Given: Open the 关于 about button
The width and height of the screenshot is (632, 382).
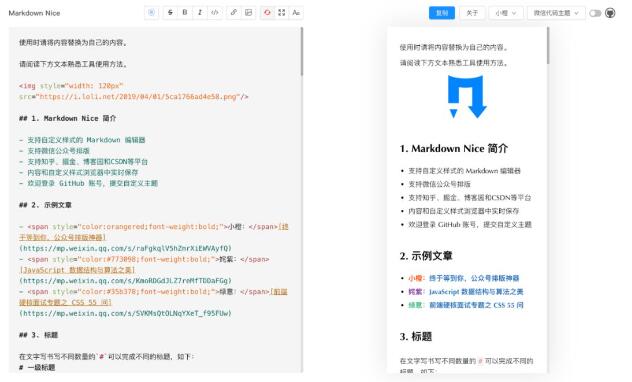Looking at the screenshot, I should coord(472,13).
